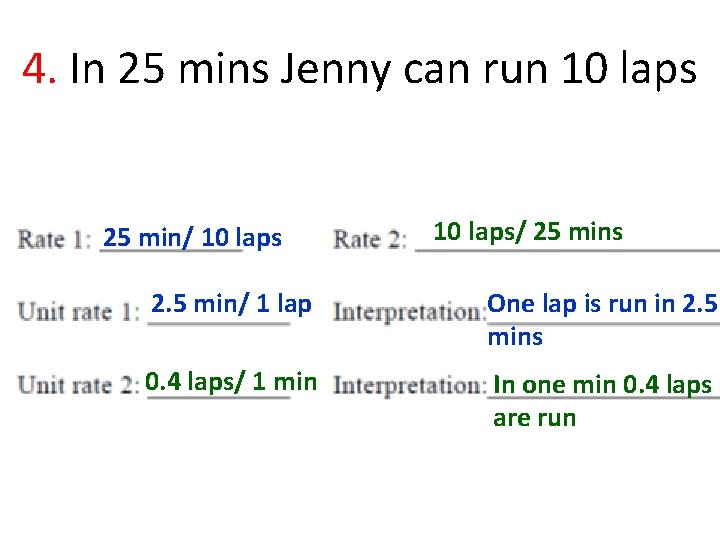Select the 0.4 laps/ 1 min answer
Screen dimensions: 720x540
(231, 382)
